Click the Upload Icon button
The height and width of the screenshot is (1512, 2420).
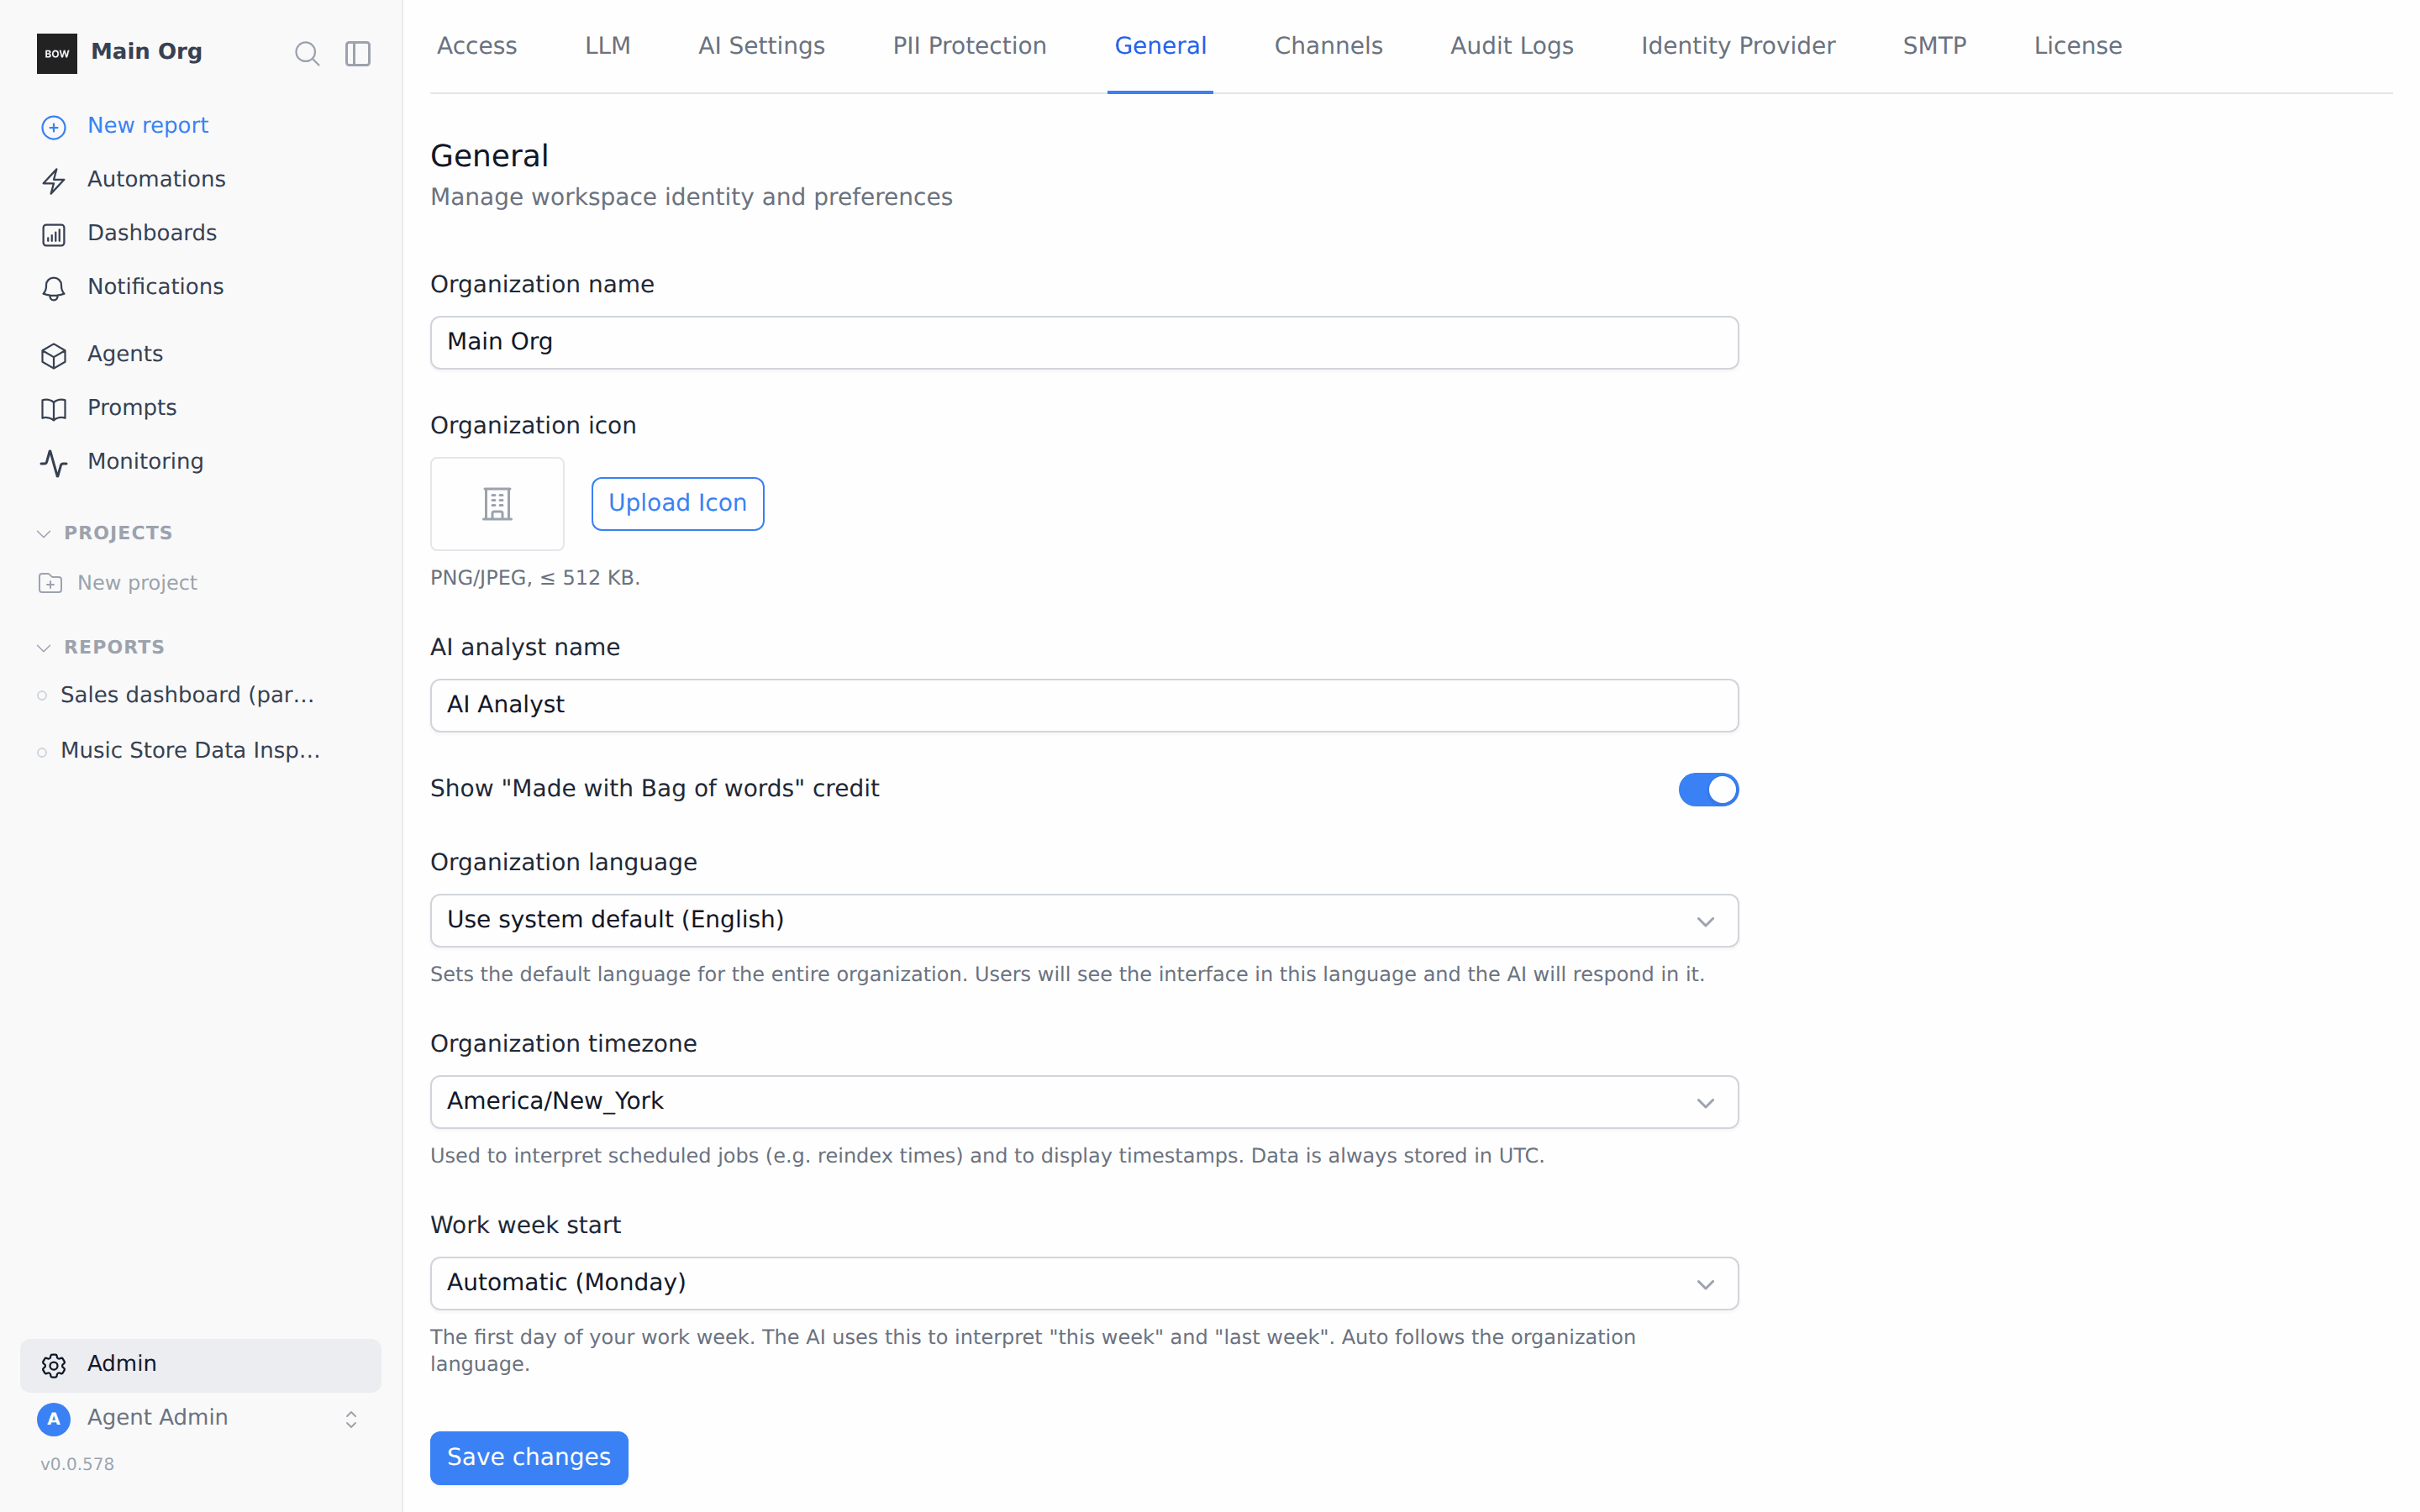click(x=677, y=503)
